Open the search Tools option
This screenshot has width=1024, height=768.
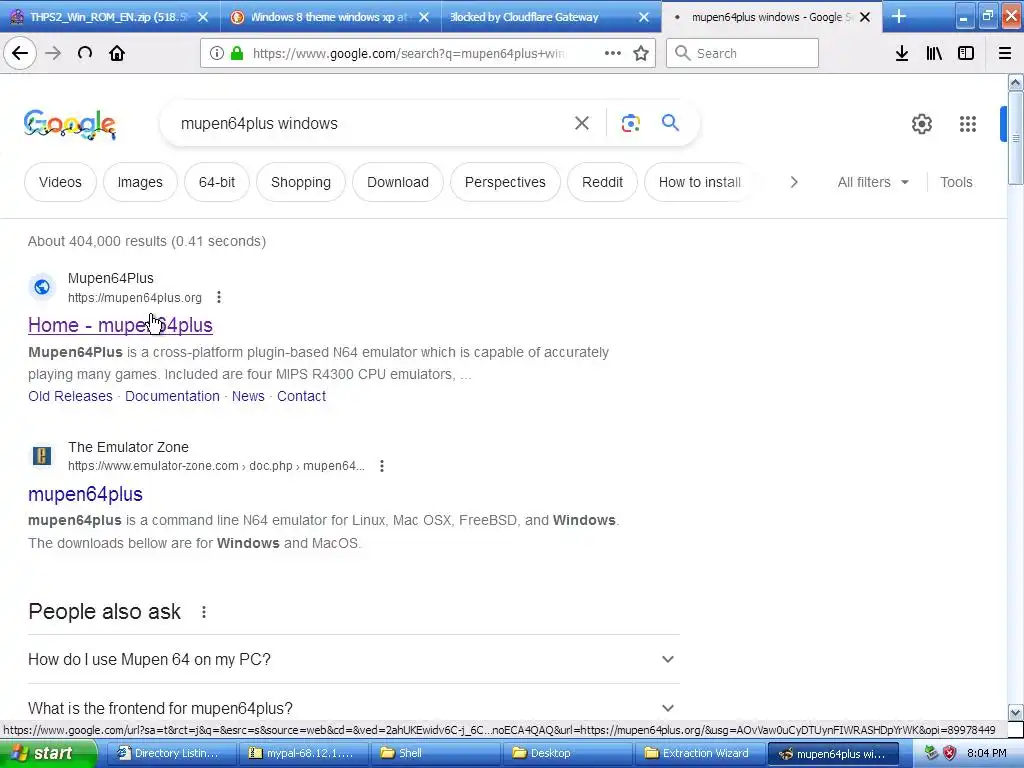956,182
